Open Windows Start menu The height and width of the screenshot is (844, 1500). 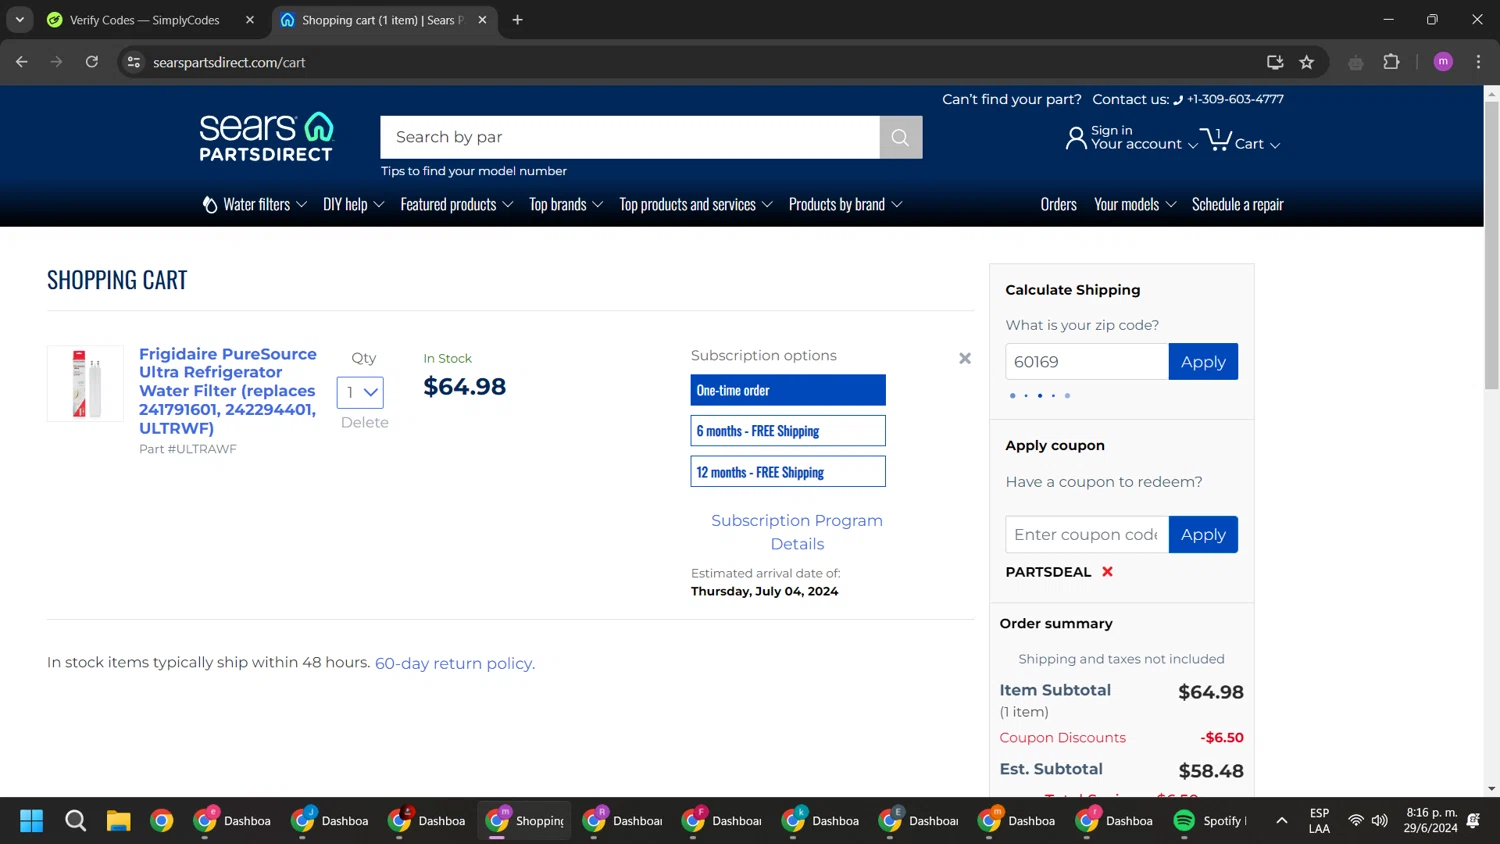(32, 821)
